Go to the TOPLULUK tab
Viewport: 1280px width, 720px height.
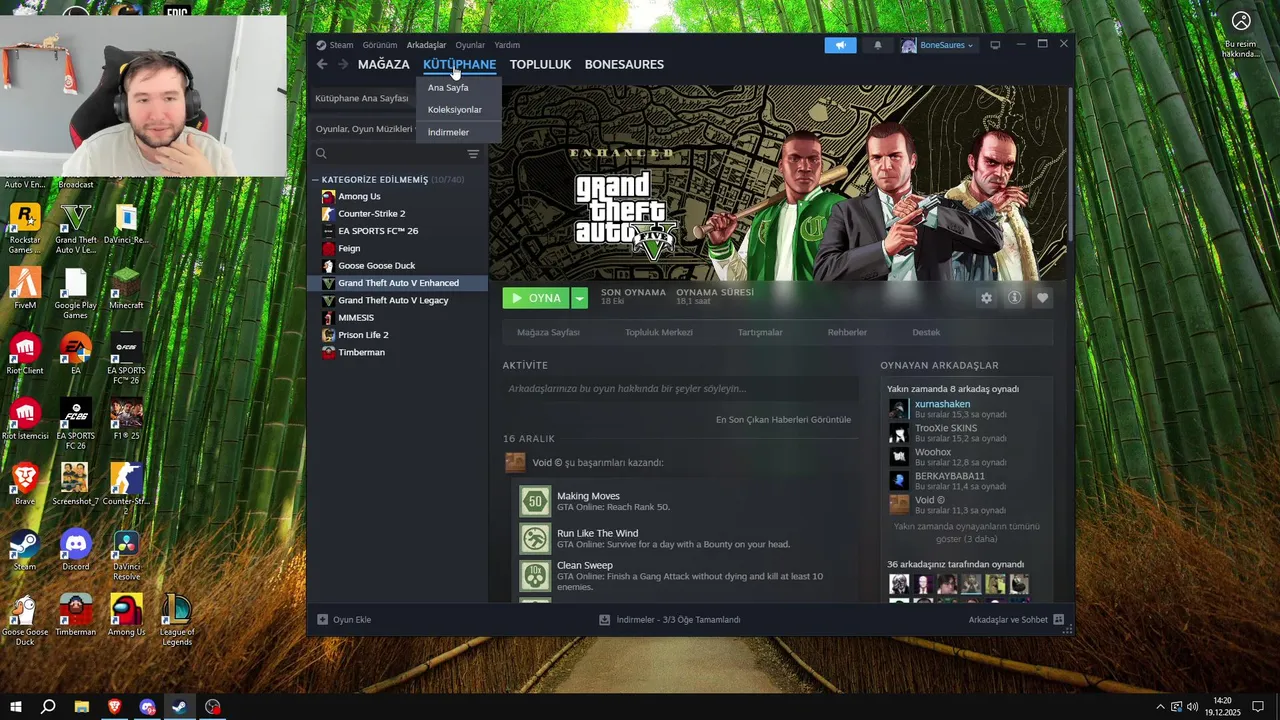(540, 64)
